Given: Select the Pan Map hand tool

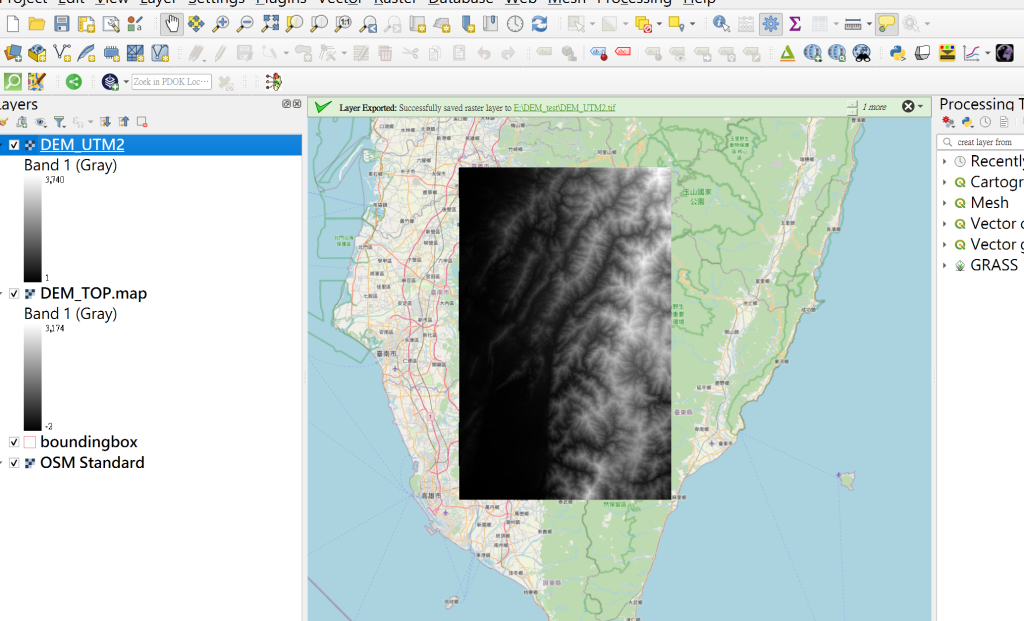Looking at the screenshot, I should [x=172, y=24].
